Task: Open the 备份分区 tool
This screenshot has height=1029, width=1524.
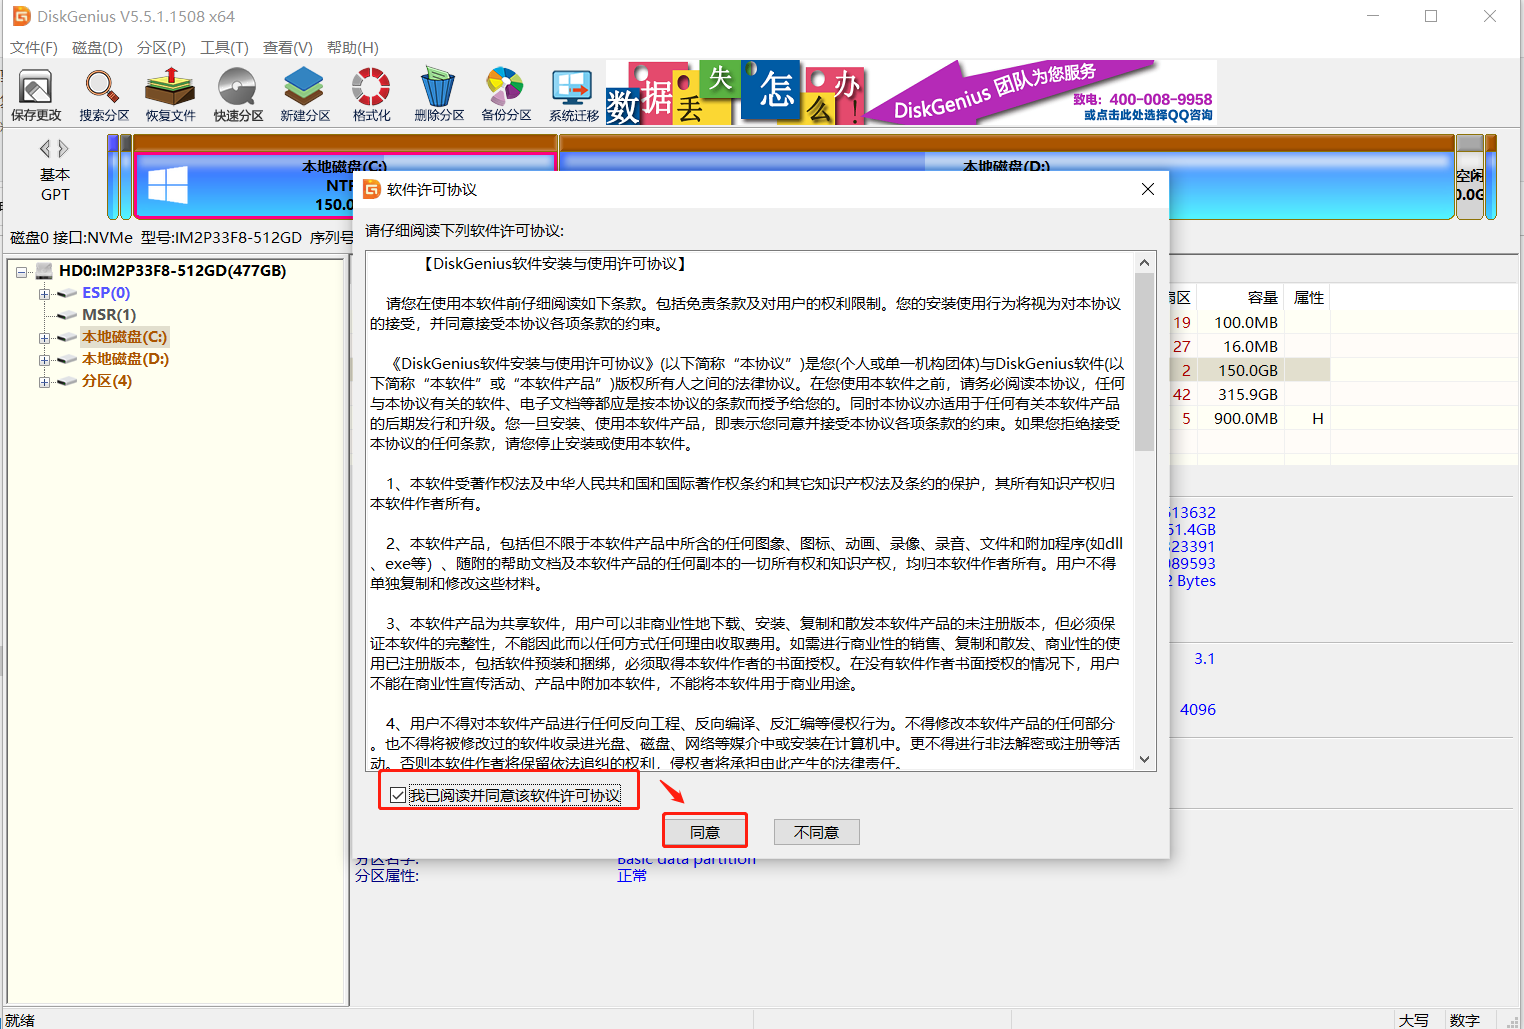Action: (506, 95)
